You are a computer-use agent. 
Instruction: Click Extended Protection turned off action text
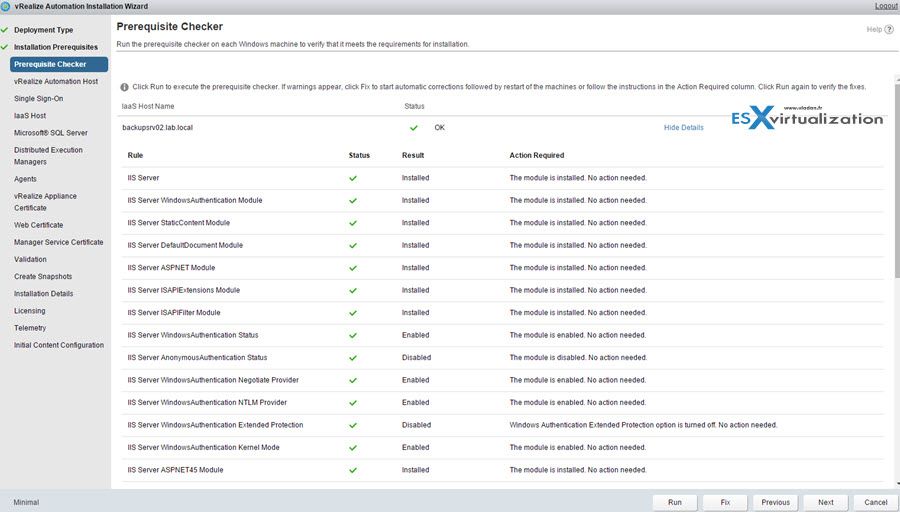pos(643,425)
